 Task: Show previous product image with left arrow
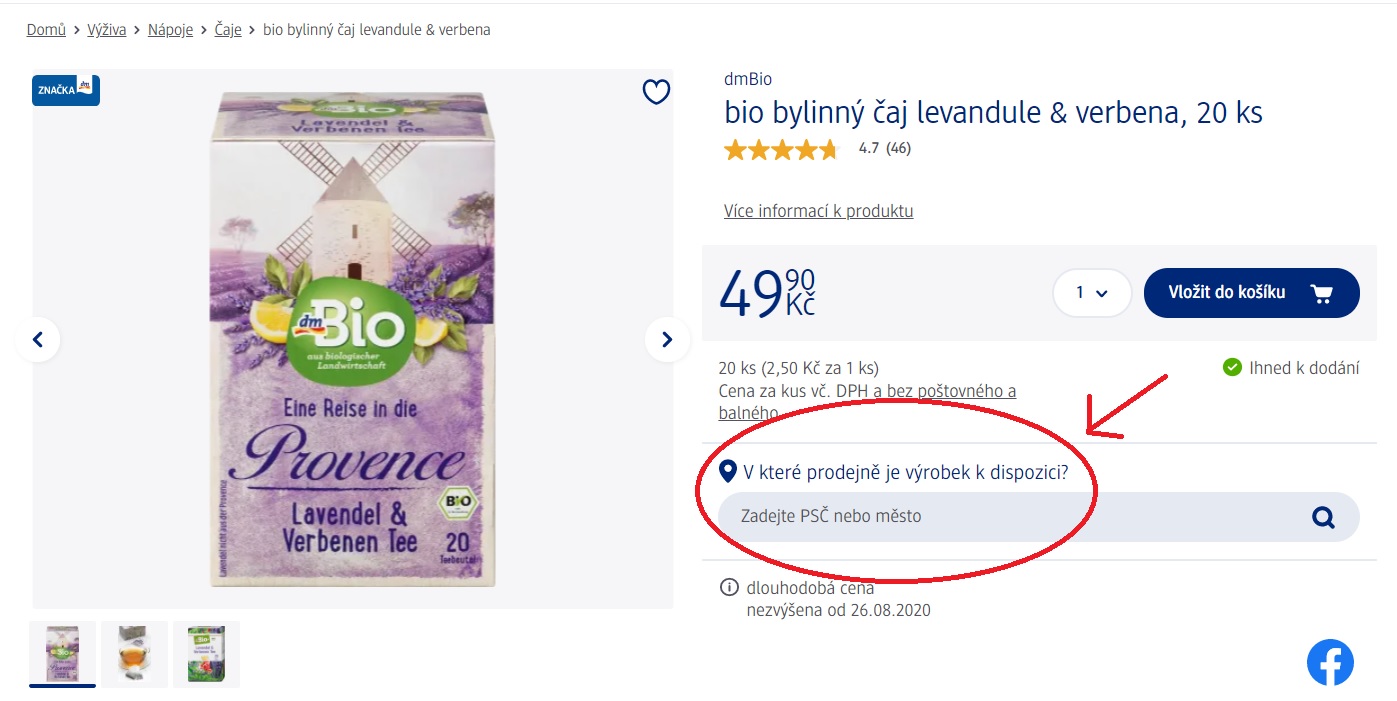tap(38, 340)
